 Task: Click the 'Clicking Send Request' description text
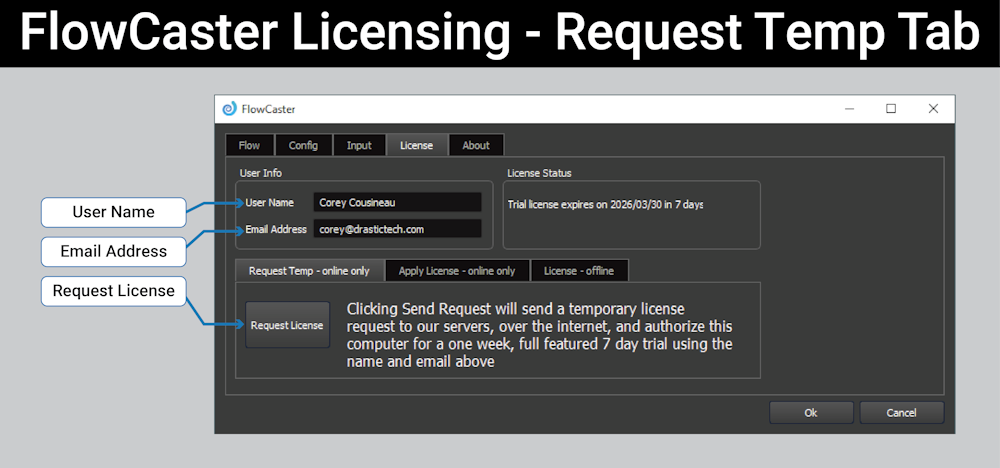[540, 335]
